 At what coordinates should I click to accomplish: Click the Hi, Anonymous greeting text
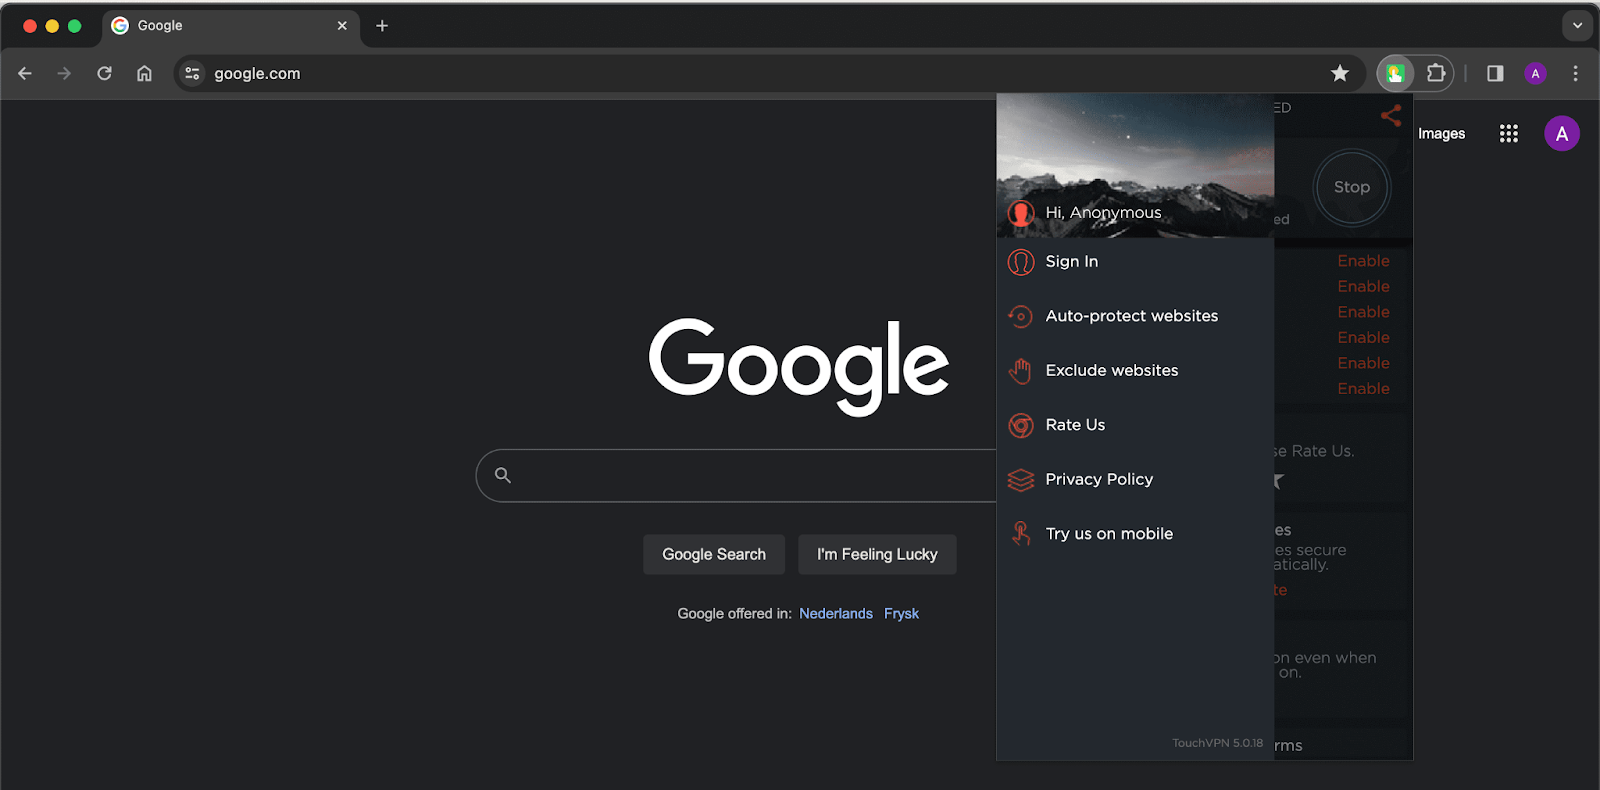pos(1103,213)
